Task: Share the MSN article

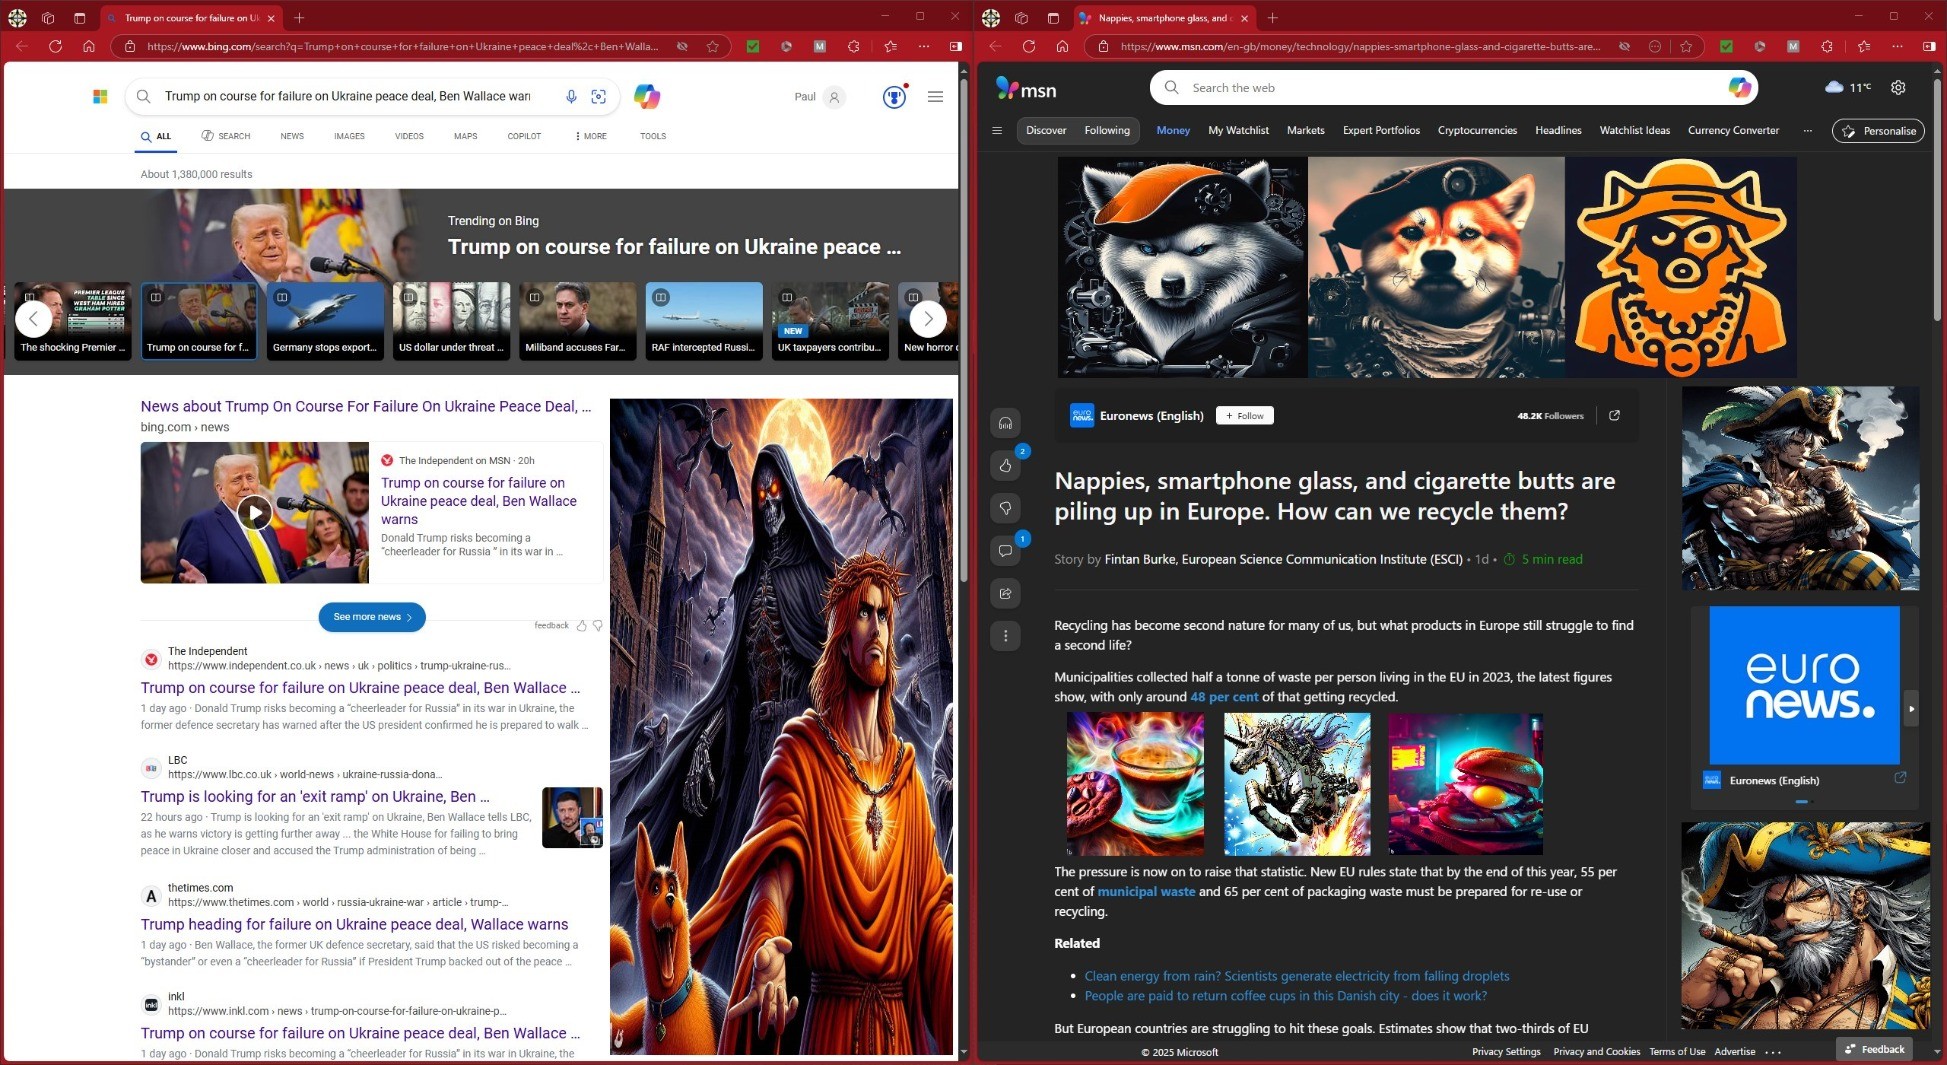Action: point(1005,593)
